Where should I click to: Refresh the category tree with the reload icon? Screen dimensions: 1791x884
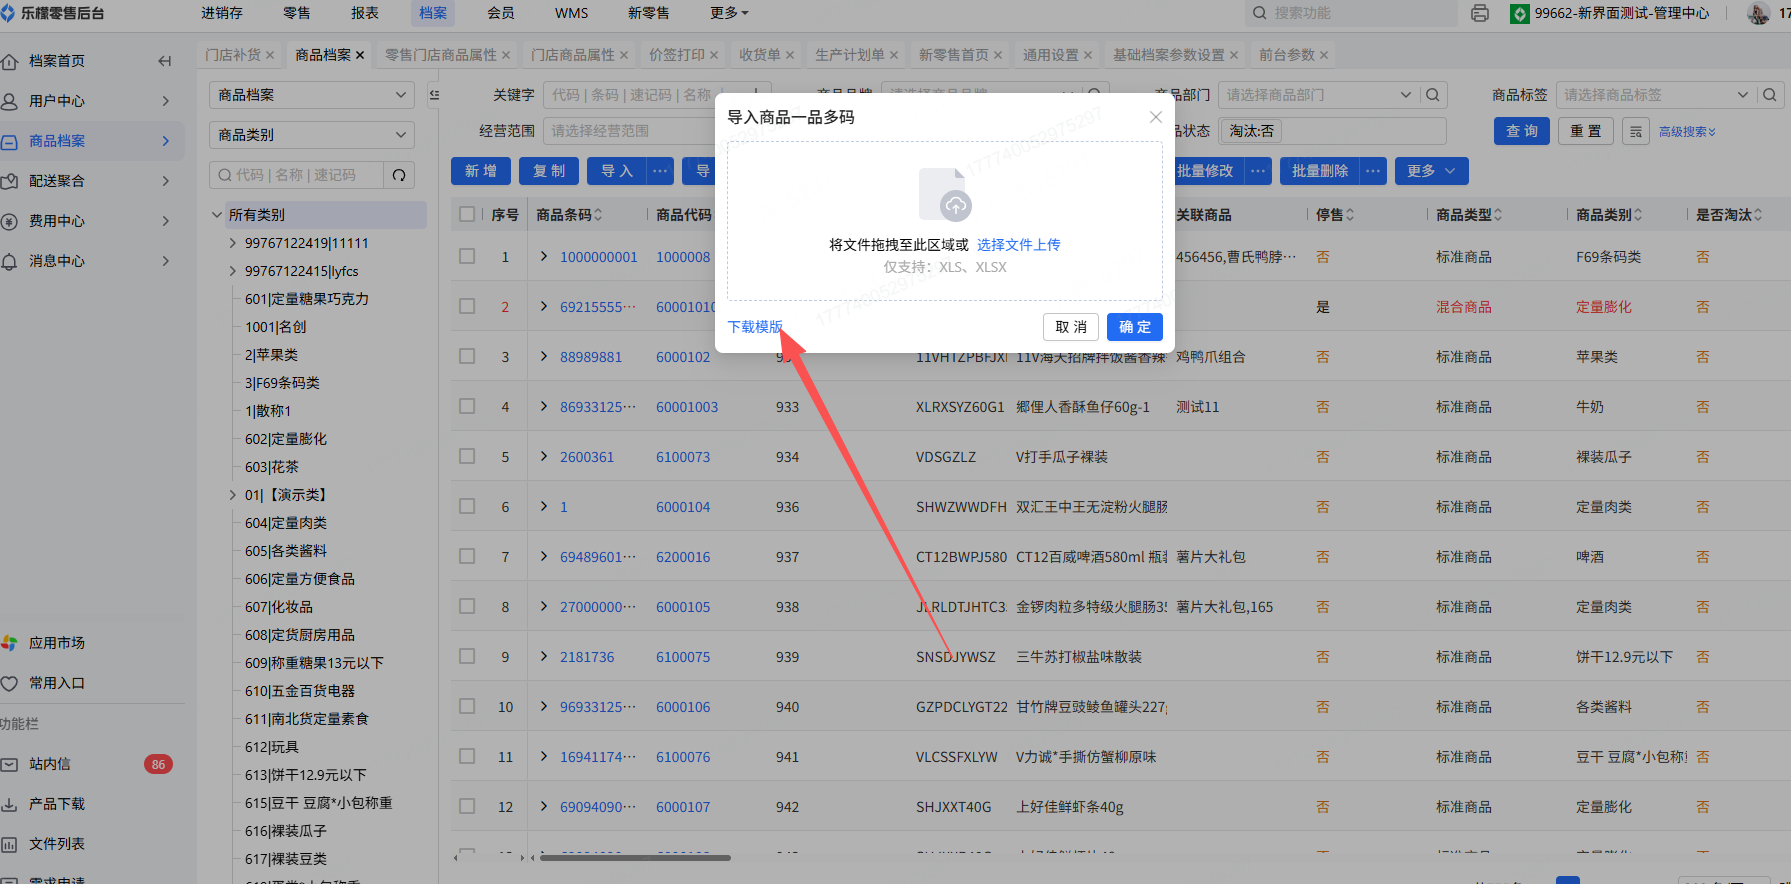pos(399,175)
